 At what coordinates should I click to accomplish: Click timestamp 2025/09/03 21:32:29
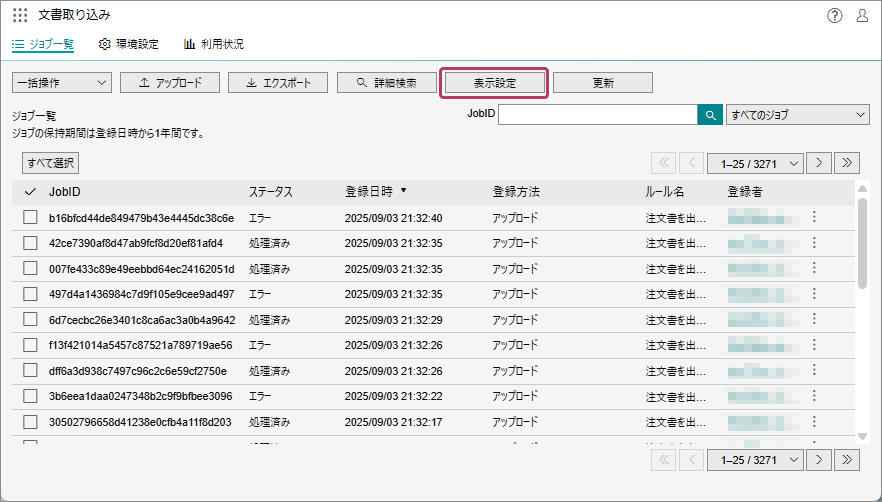393,320
